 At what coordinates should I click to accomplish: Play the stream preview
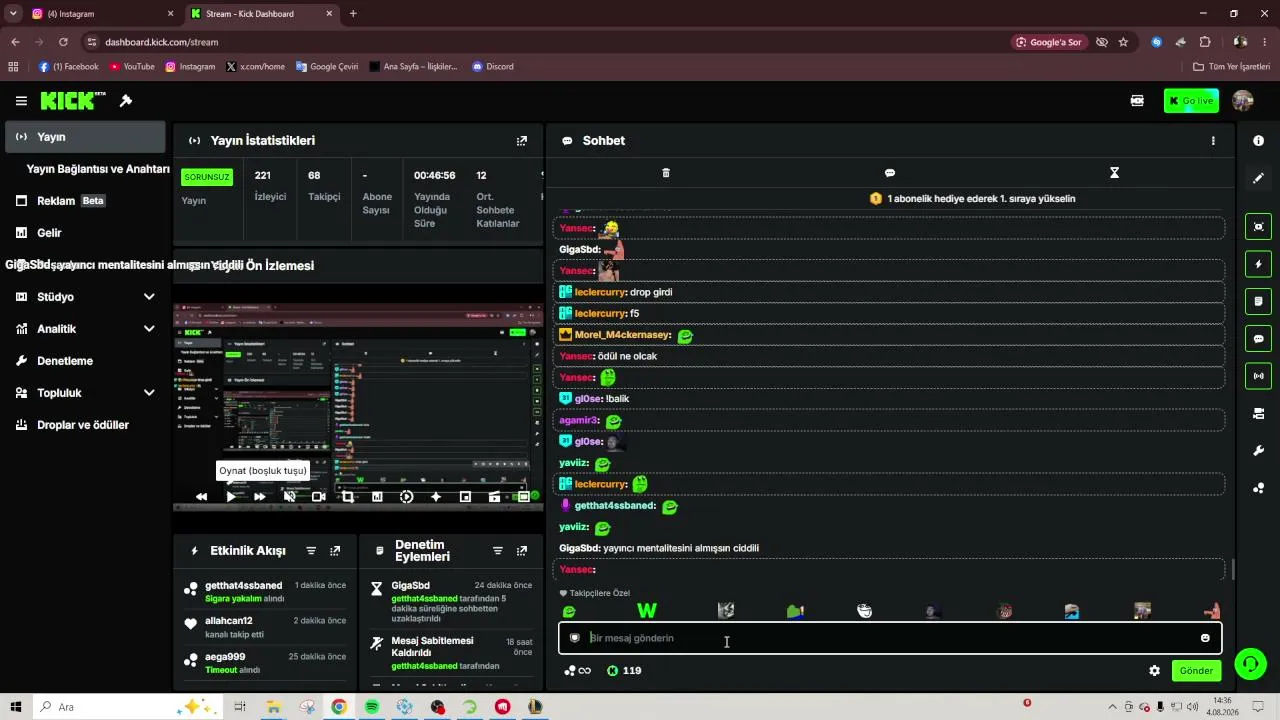[231, 496]
